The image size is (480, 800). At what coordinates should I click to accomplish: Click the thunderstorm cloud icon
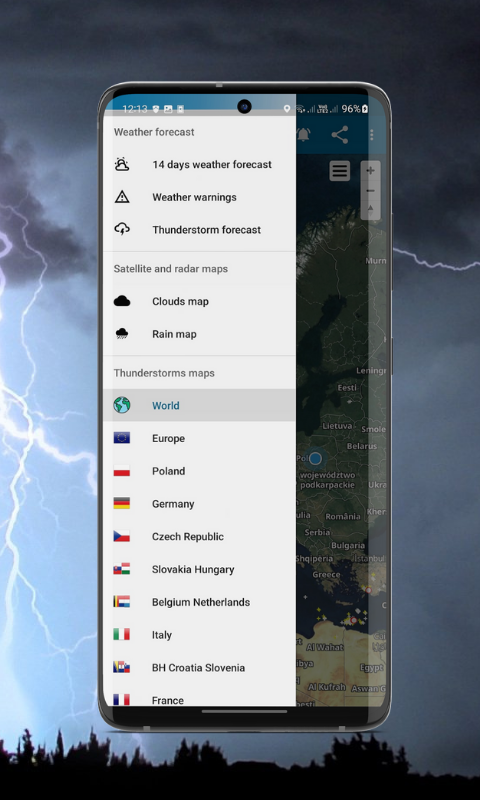(x=122, y=230)
